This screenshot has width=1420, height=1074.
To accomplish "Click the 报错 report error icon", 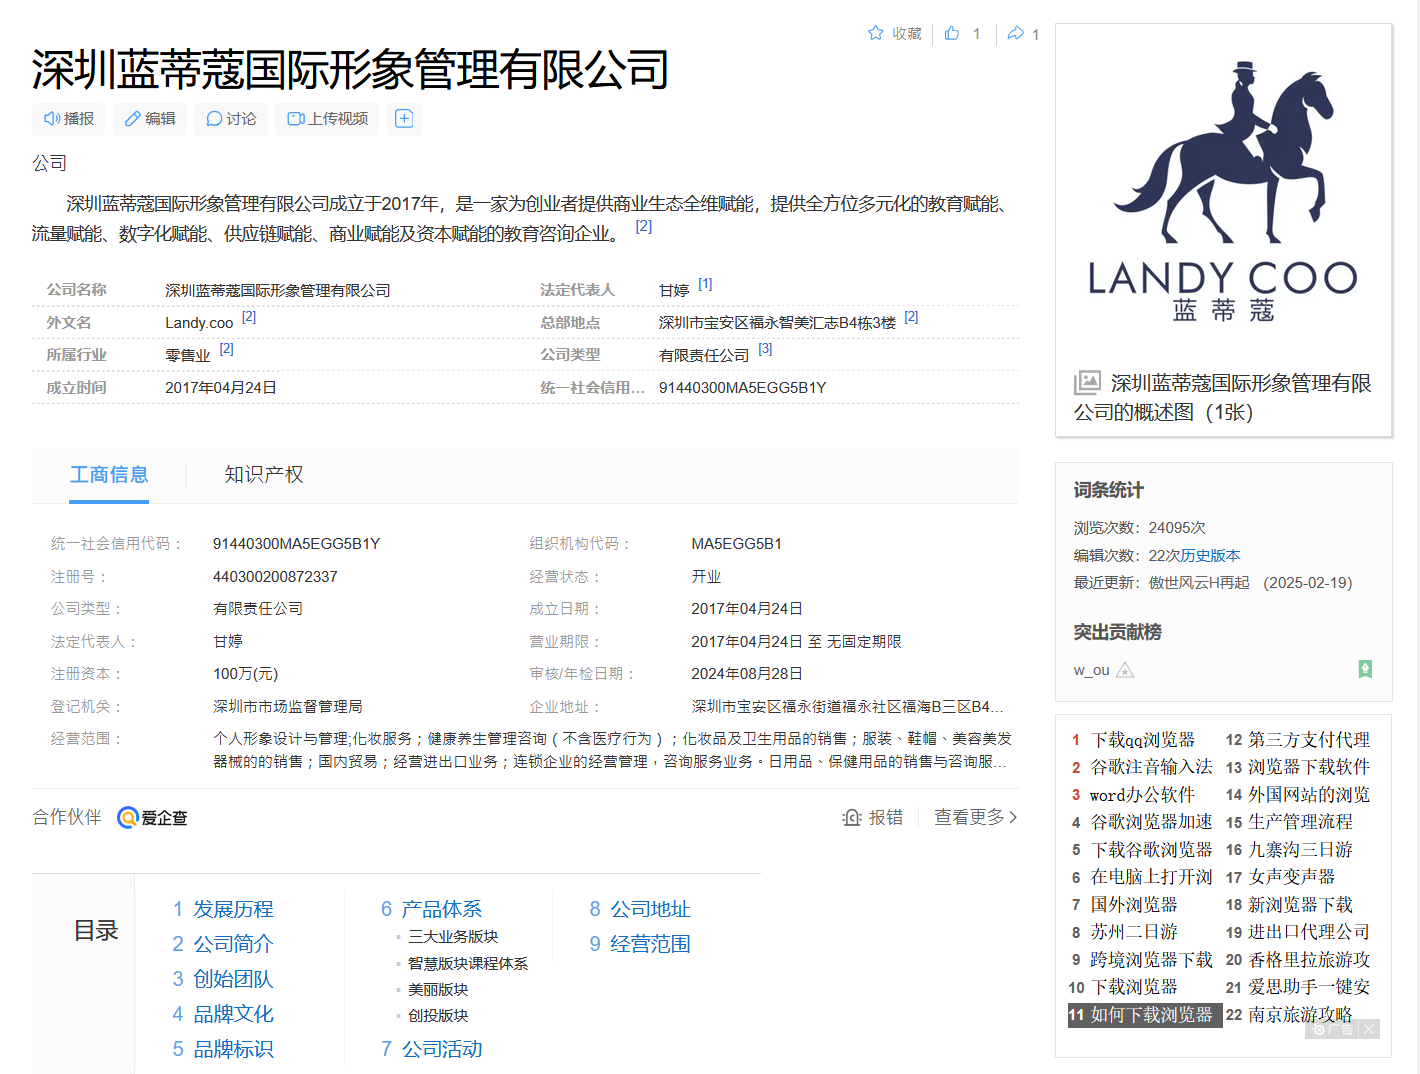I will tap(852, 818).
